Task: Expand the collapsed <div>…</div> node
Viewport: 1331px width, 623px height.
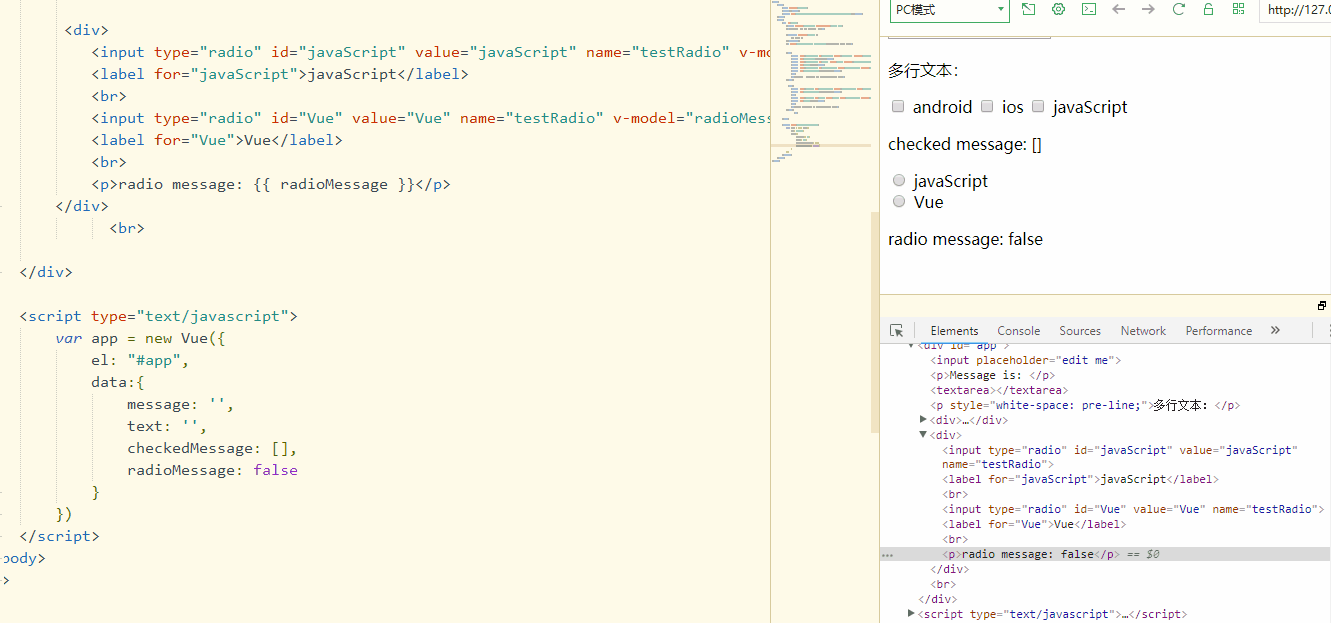Action: (923, 420)
